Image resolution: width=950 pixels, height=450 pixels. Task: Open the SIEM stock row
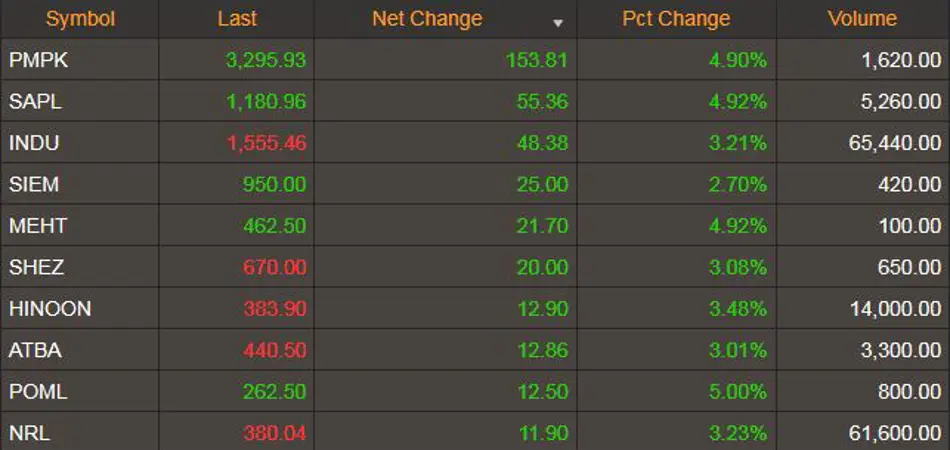(x=33, y=184)
